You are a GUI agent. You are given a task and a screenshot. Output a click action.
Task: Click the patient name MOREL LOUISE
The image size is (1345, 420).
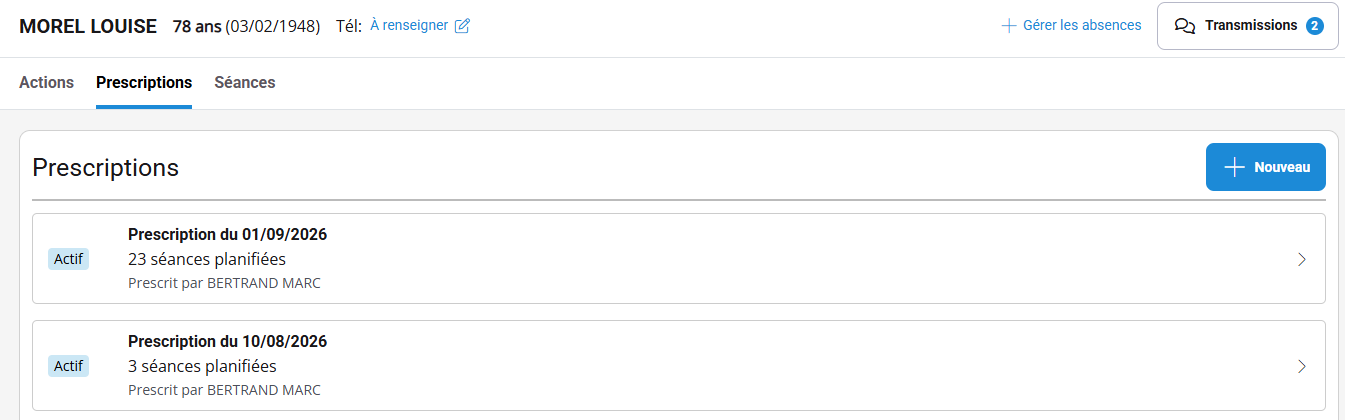point(88,26)
